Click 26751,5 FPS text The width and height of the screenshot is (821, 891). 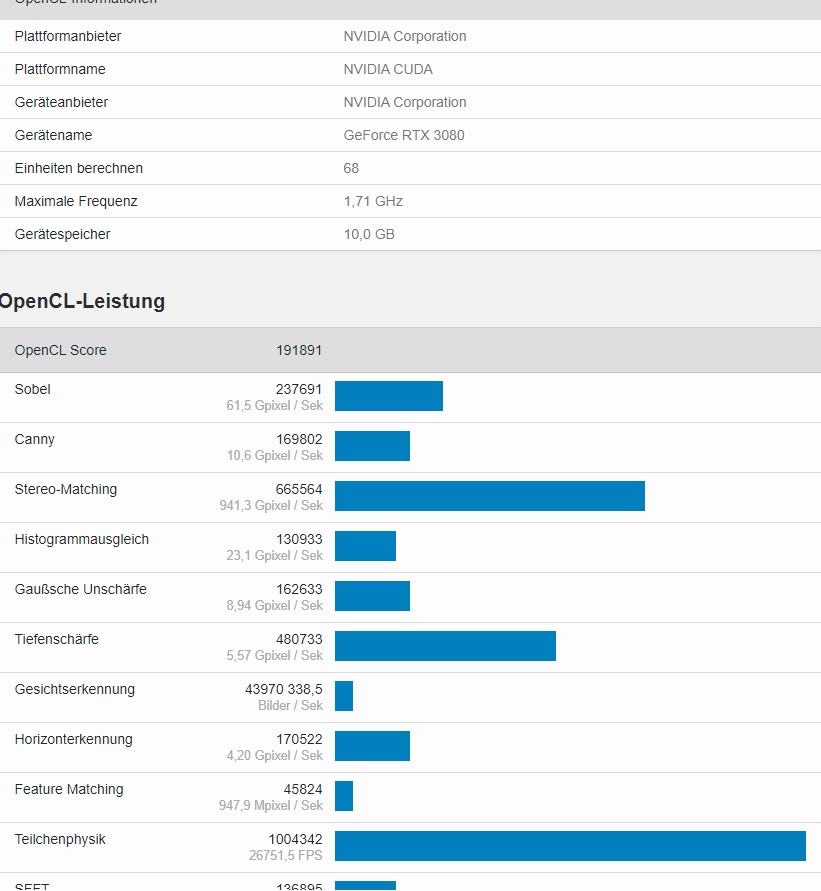[x=286, y=856]
